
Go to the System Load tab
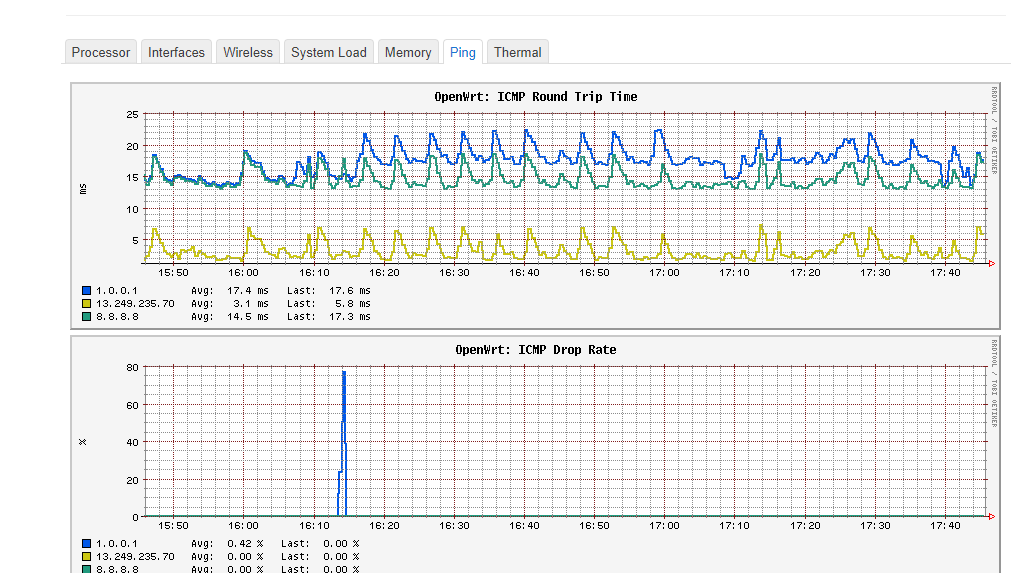[329, 52]
